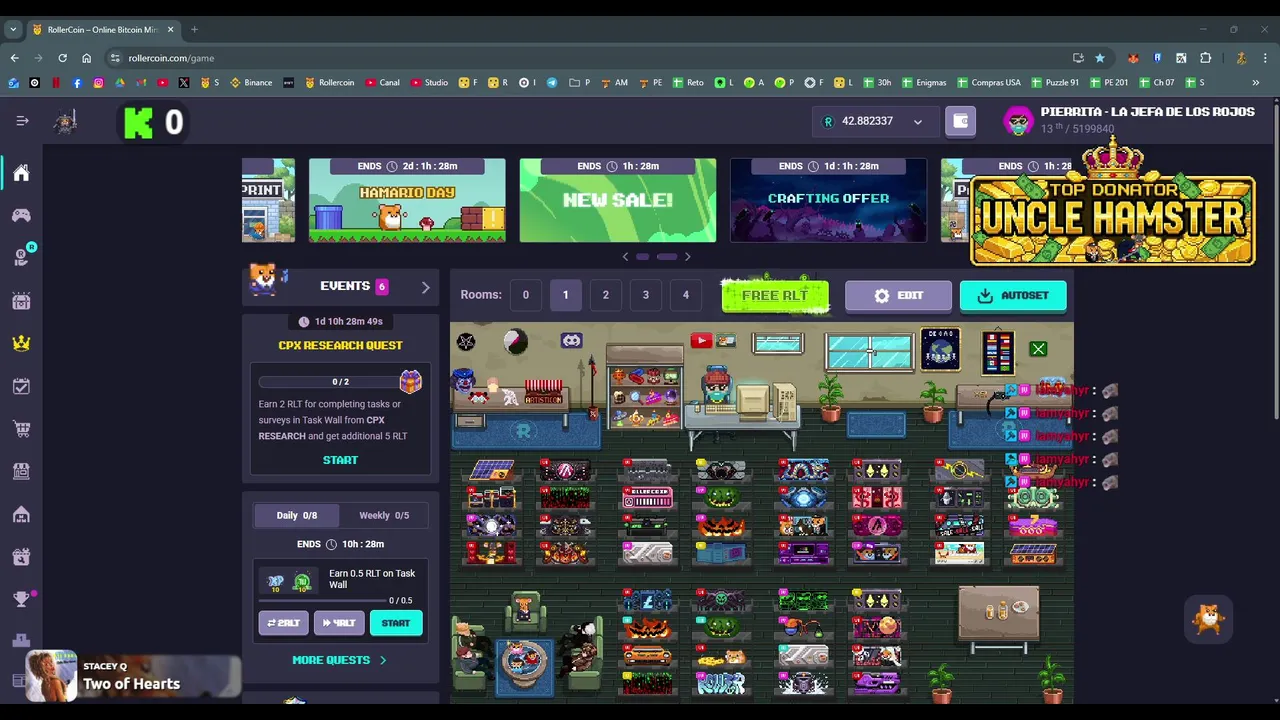Expand the 42.882337 balance currency dropdown
1280x720 pixels.
pos(917,122)
